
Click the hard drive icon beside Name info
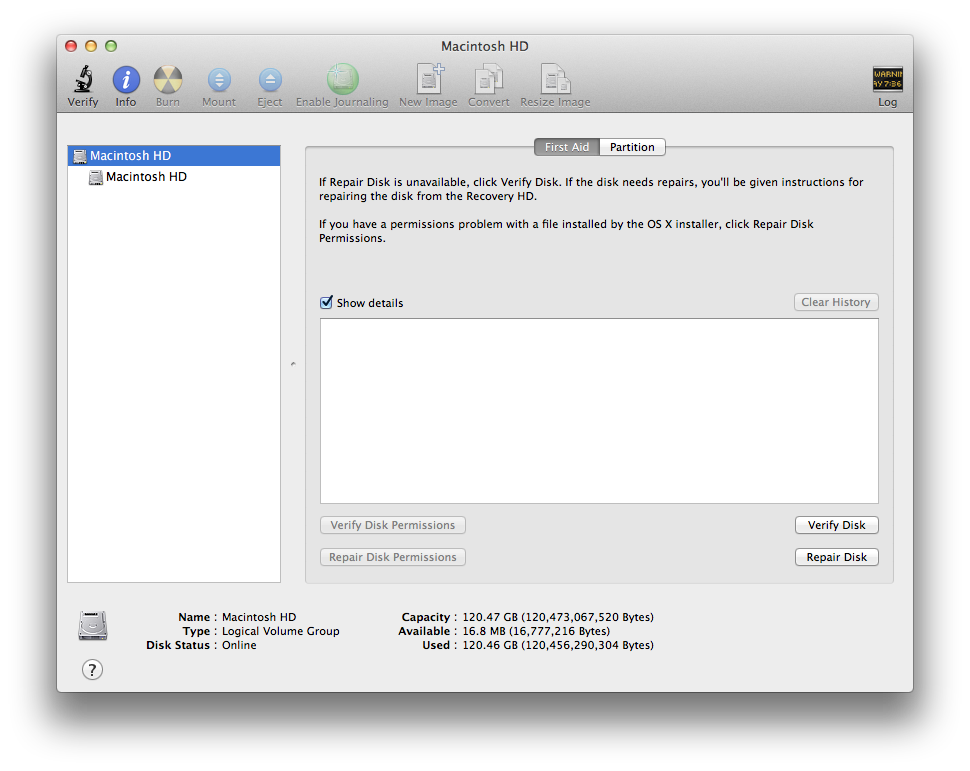pos(93,626)
